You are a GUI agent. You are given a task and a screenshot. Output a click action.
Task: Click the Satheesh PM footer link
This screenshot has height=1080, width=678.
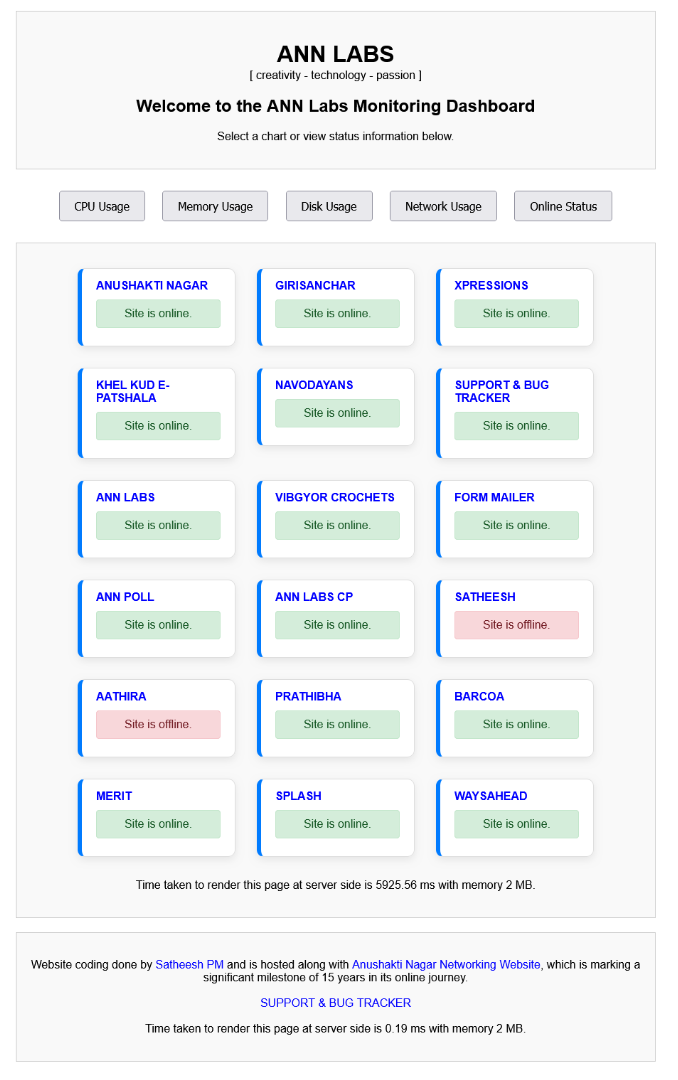click(190, 965)
